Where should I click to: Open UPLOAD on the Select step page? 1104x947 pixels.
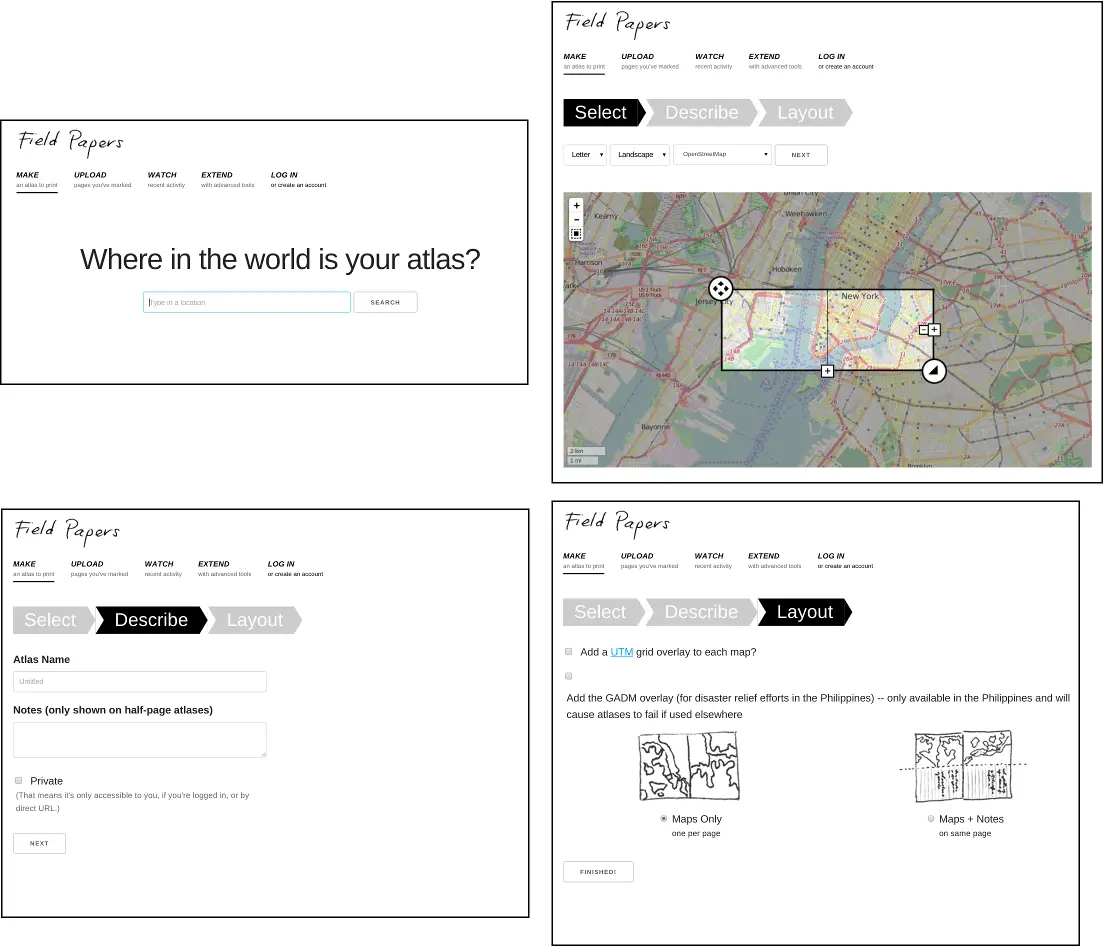650,61
